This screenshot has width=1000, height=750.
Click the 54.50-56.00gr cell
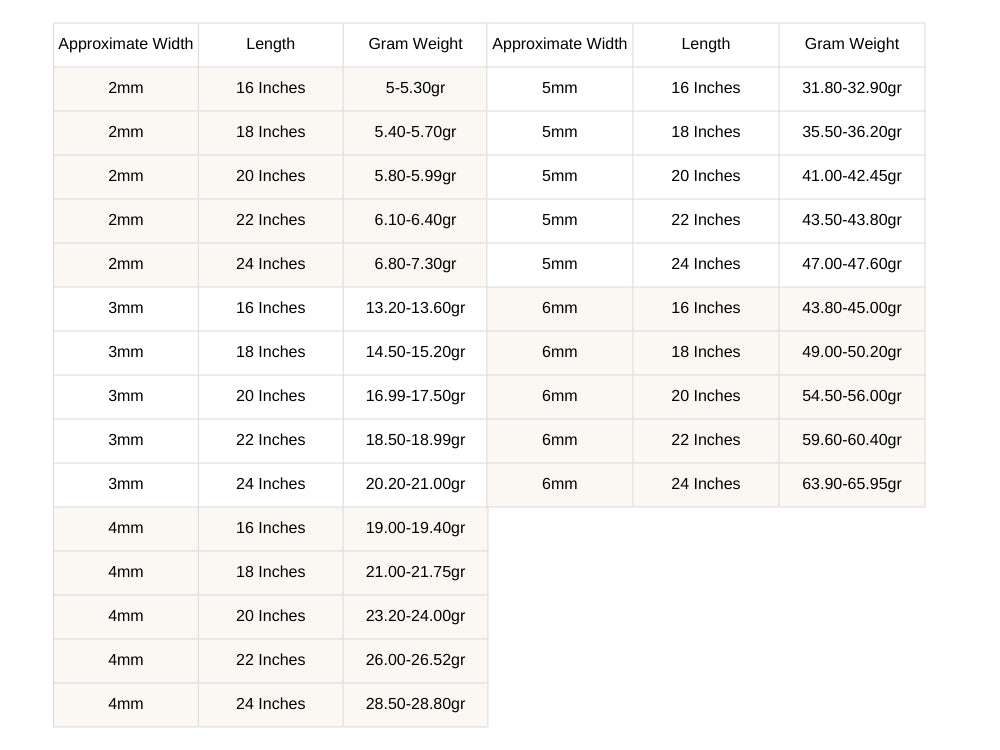click(x=851, y=396)
